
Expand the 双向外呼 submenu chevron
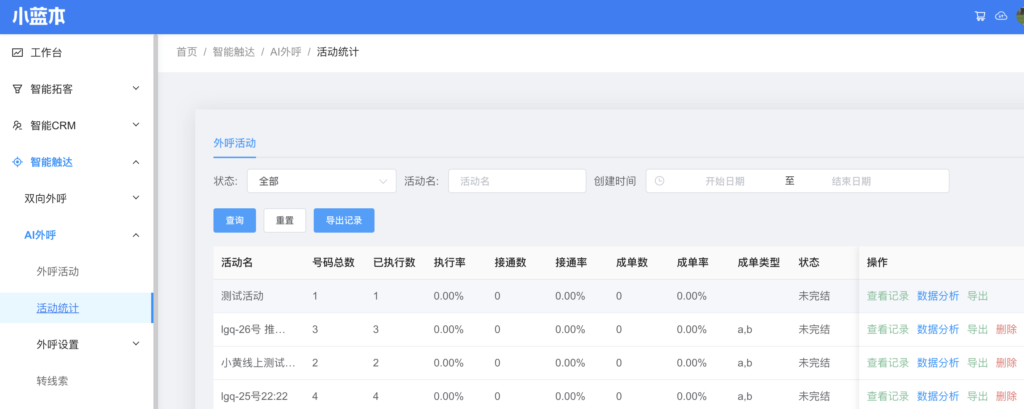tap(136, 199)
